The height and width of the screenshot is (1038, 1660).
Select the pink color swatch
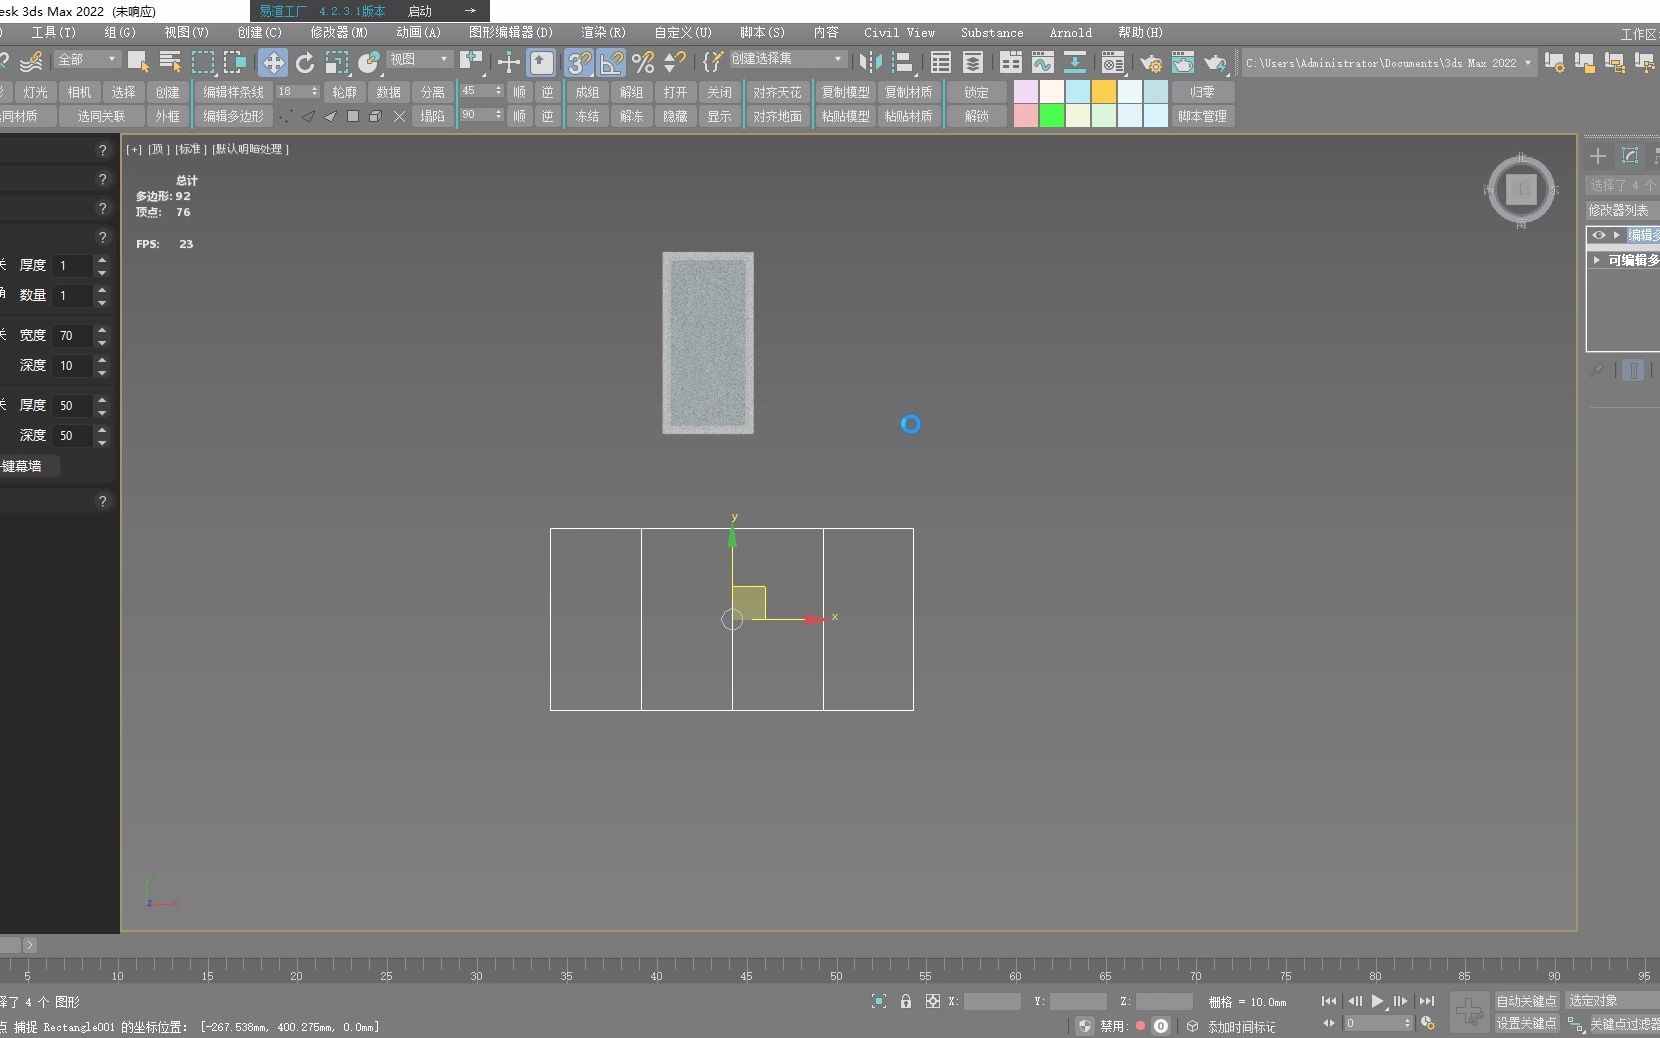[1026, 116]
